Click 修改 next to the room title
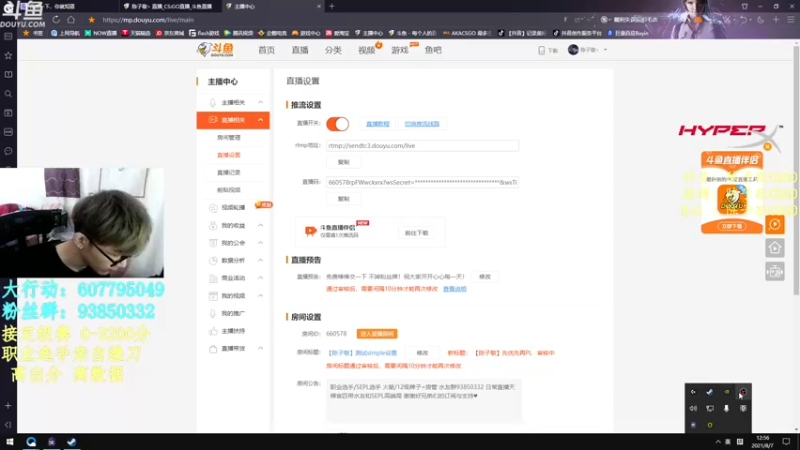Screen dimensions: 800x450 pos(422,353)
